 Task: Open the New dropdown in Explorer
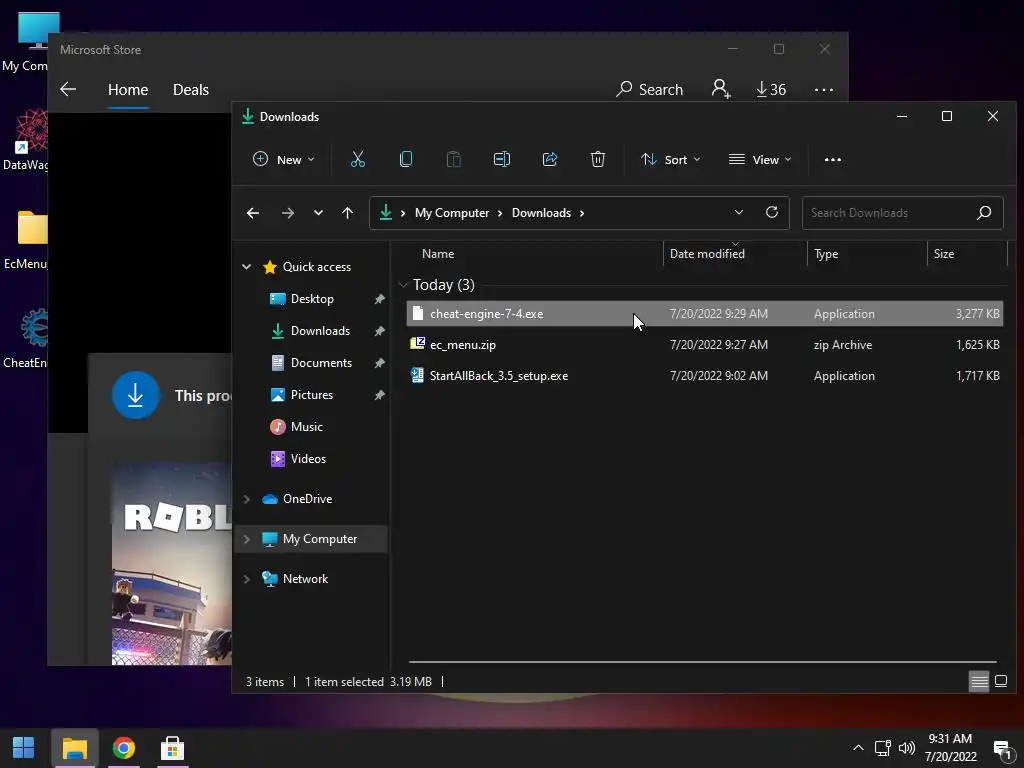pos(283,159)
